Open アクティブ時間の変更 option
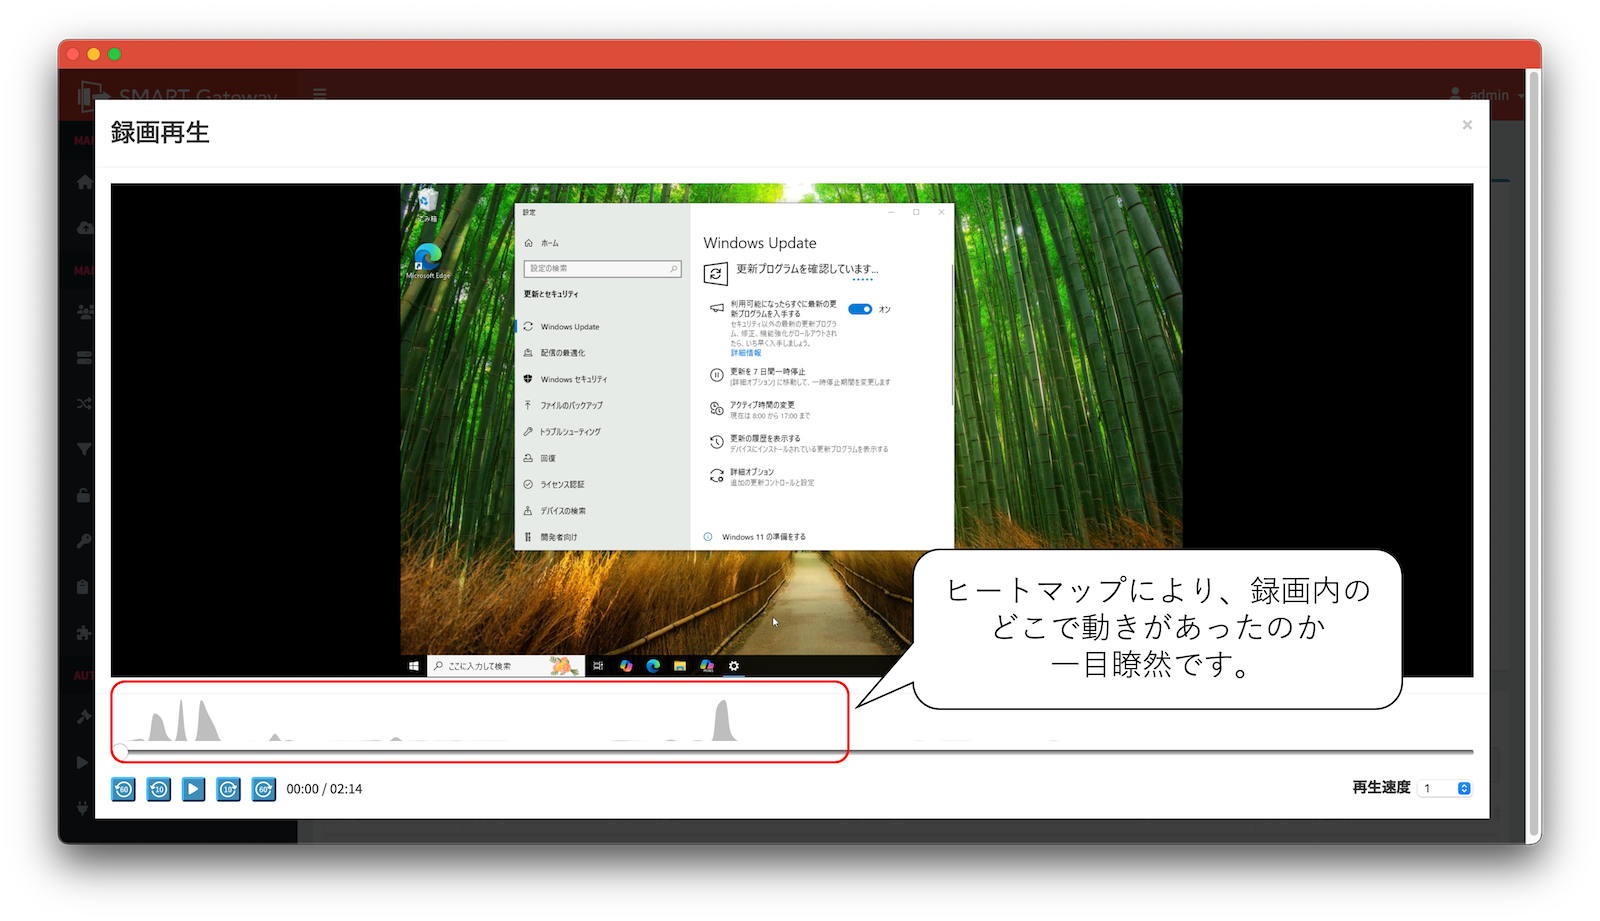 [762, 405]
